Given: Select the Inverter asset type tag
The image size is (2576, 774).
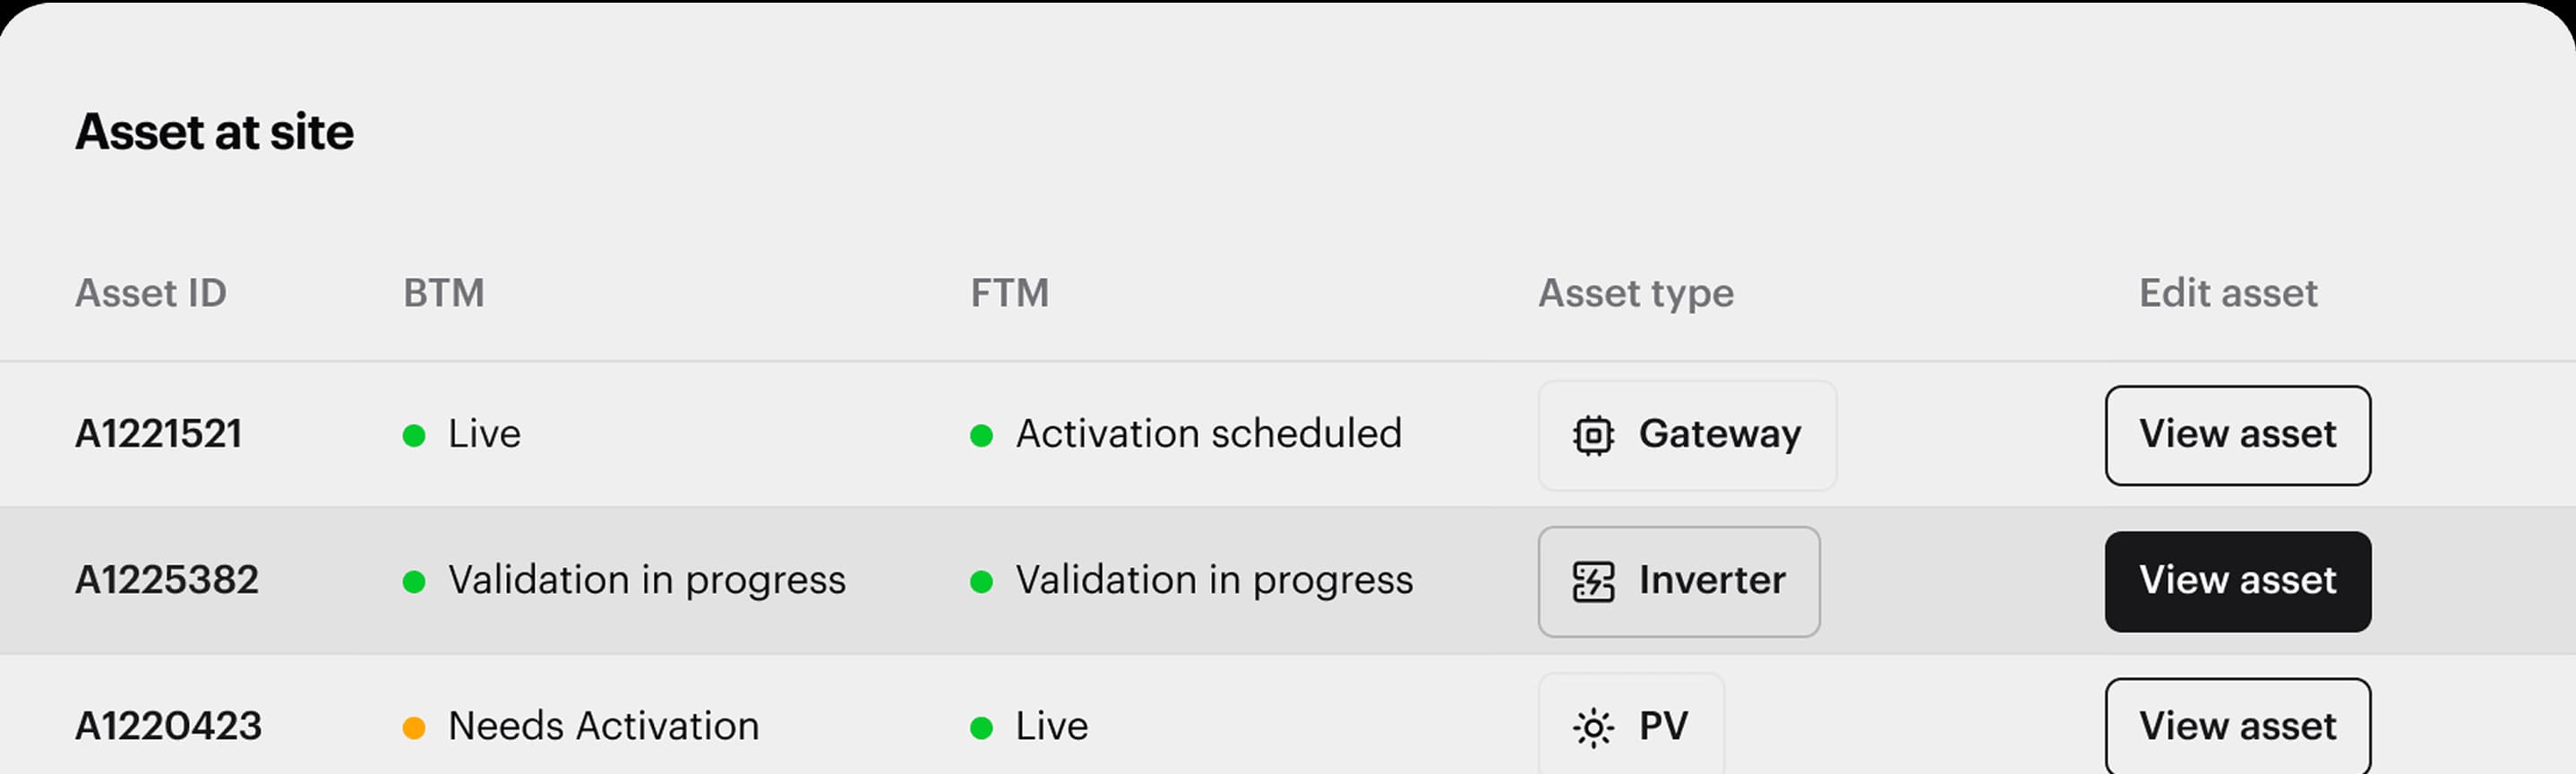Looking at the screenshot, I should pyautogui.click(x=1678, y=582).
